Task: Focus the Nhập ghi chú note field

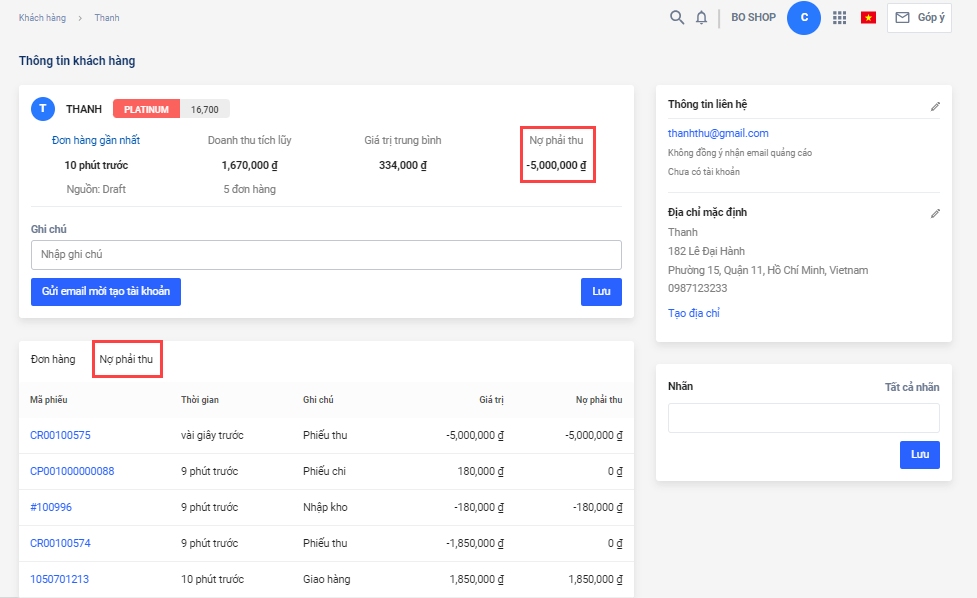Action: point(326,255)
